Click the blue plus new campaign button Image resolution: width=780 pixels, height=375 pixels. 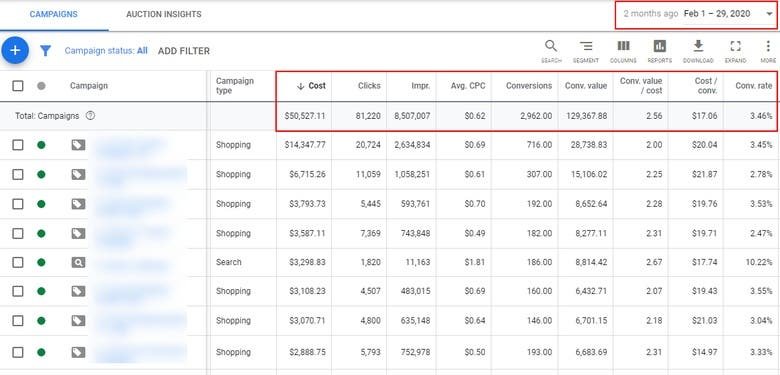pos(15,50)
